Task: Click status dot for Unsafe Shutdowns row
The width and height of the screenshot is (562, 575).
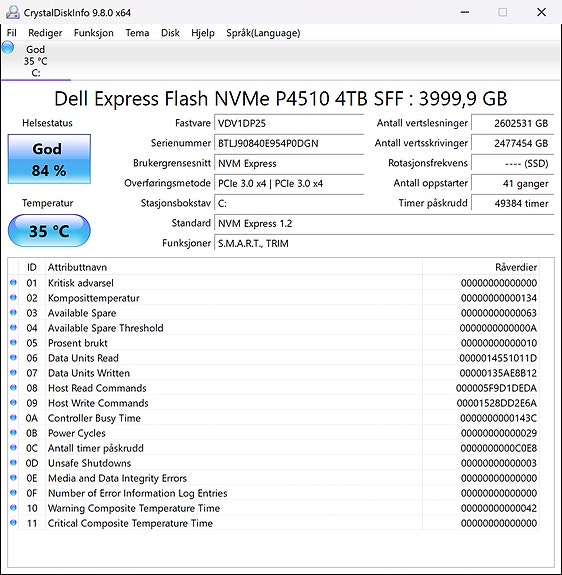Action: click(x=14, y=463)
